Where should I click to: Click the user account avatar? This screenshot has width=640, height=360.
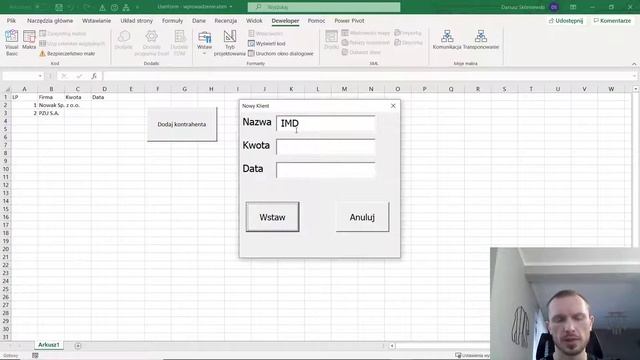(554, 7)
